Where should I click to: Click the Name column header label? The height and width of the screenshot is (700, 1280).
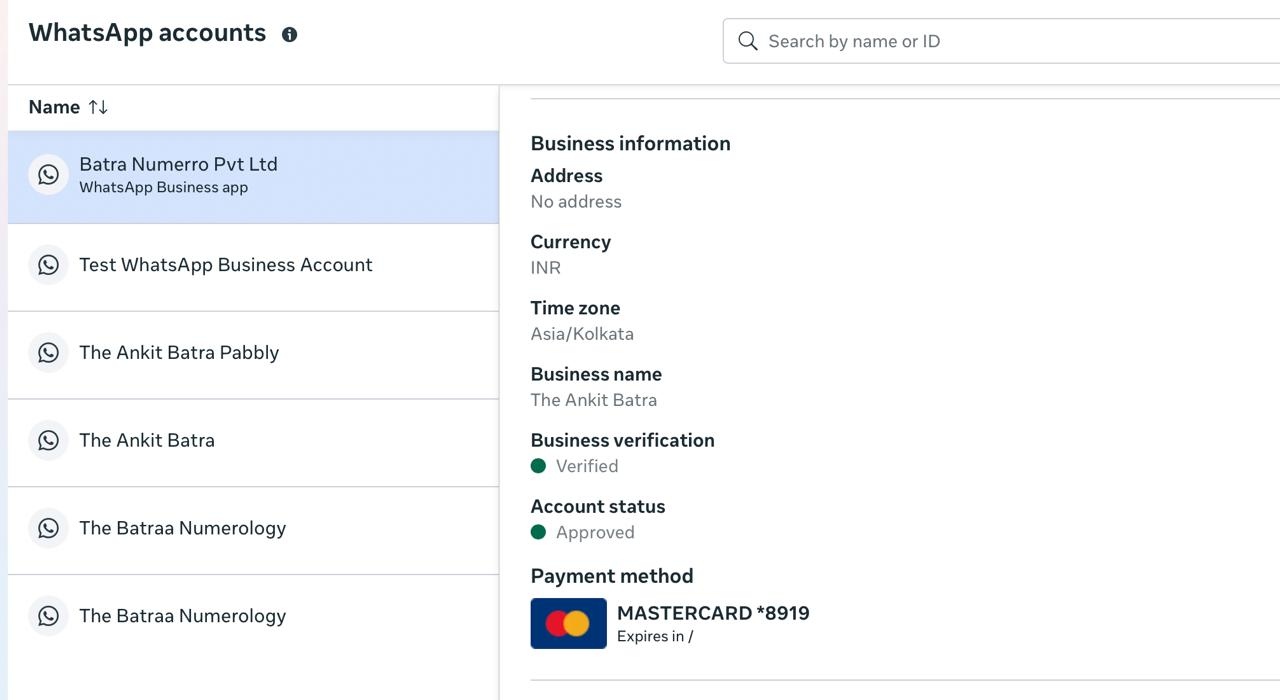[x=54, y=107]
